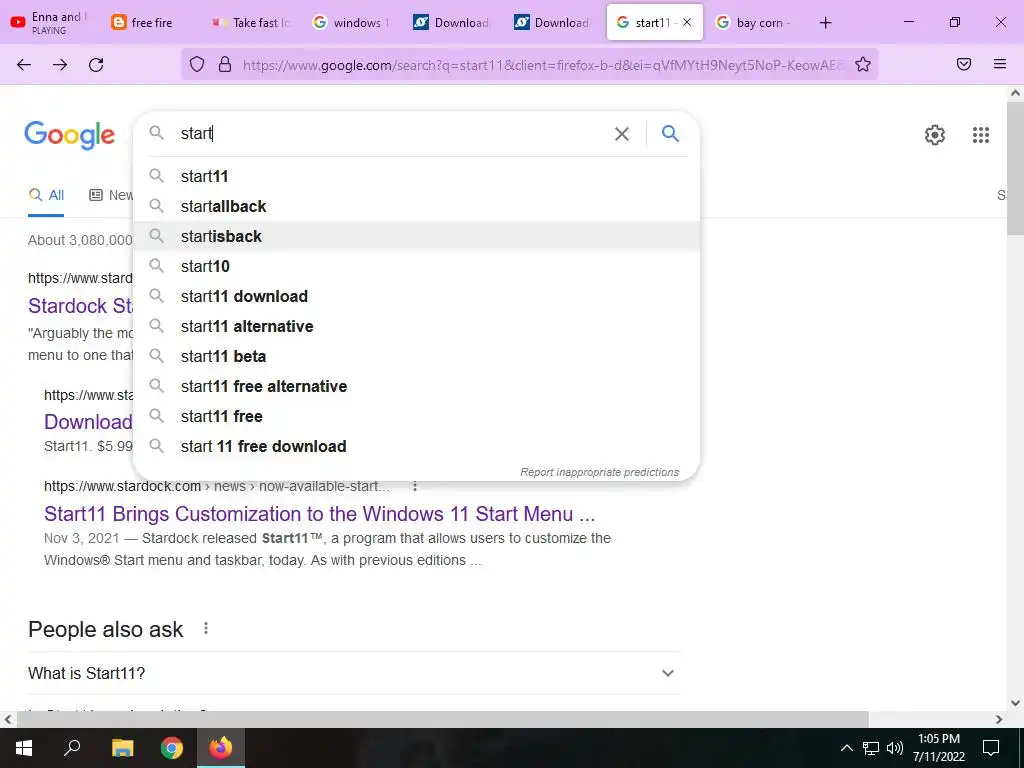Click the vertical page scrollbar thumb
Viewport: 1024px width, 768px height.
click(x=1016, y=168)
